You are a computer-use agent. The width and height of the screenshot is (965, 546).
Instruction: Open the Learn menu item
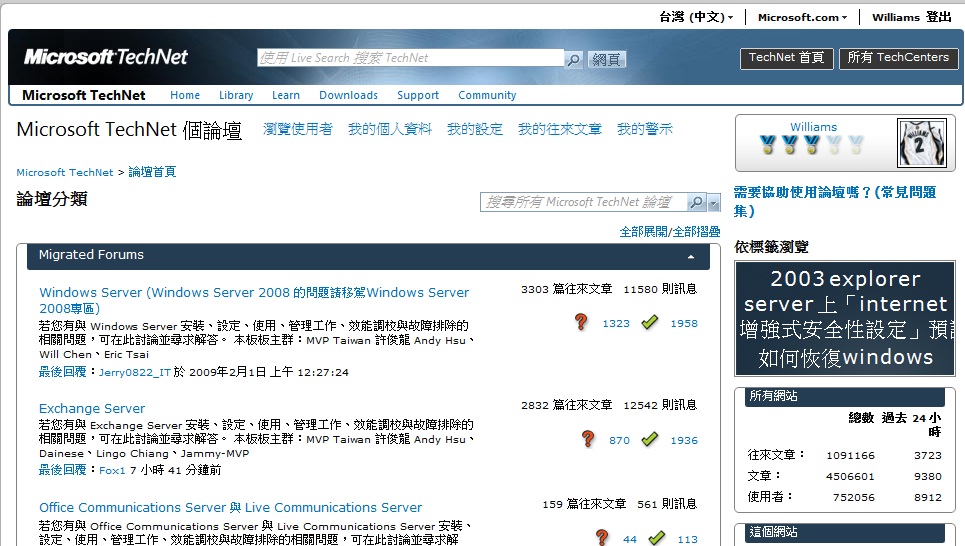coord(286,95)
